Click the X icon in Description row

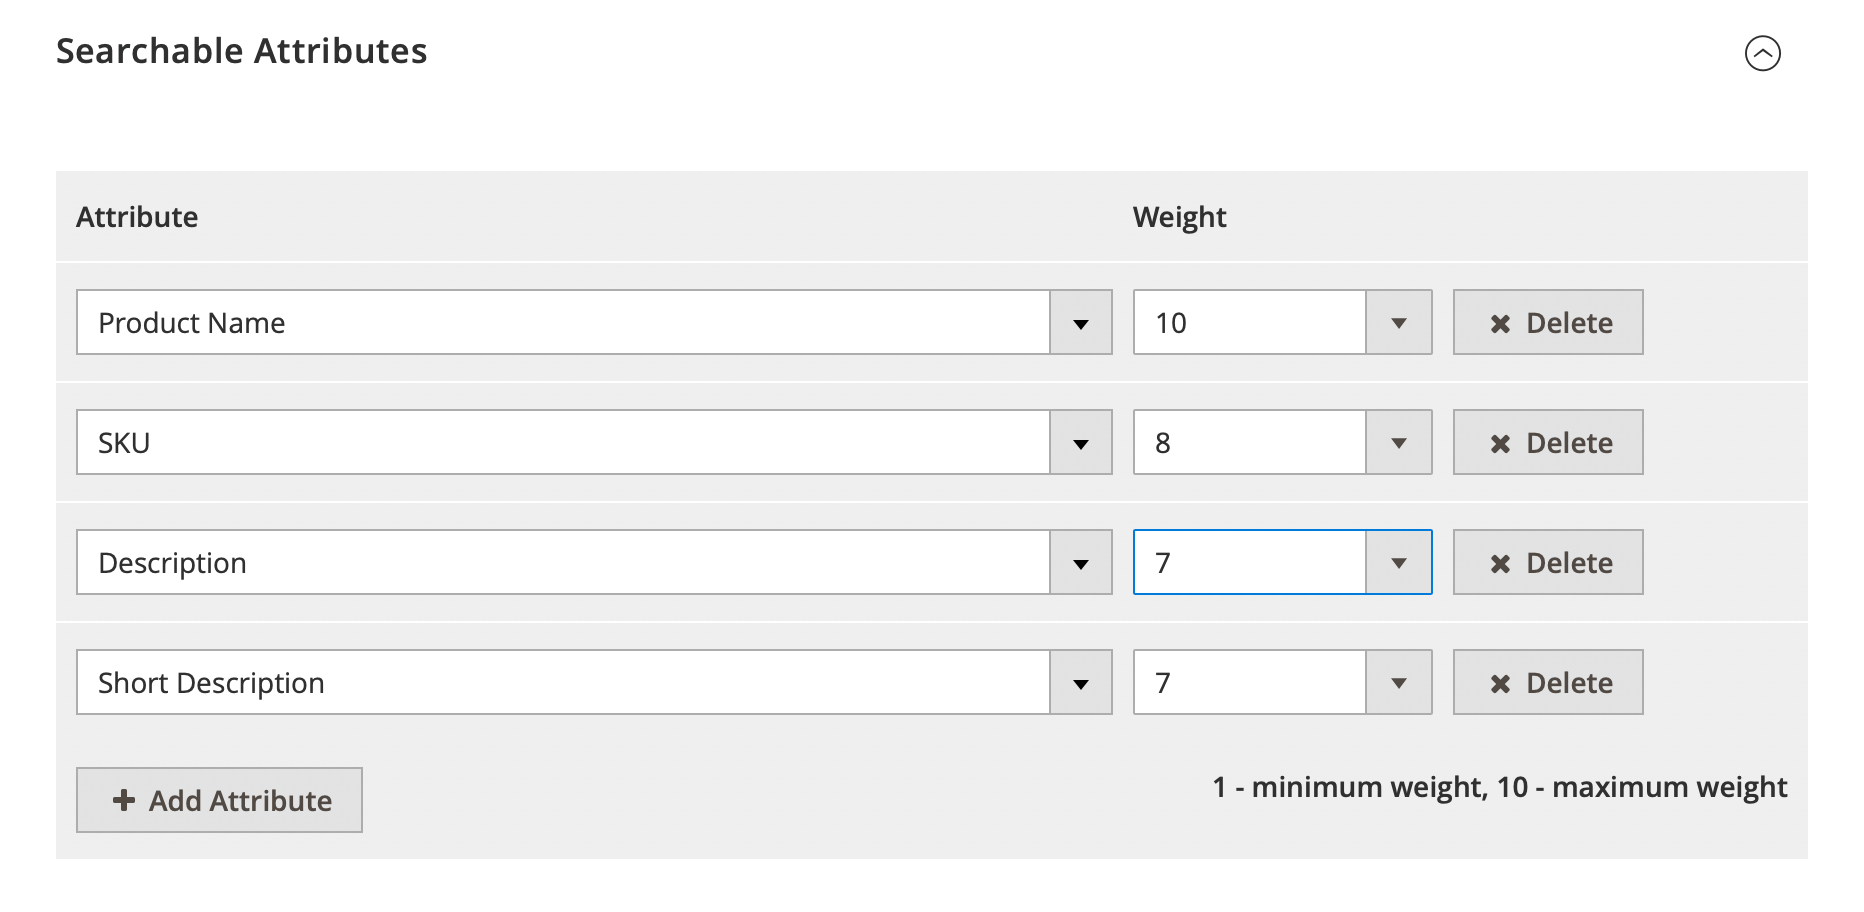point(1500,564)
